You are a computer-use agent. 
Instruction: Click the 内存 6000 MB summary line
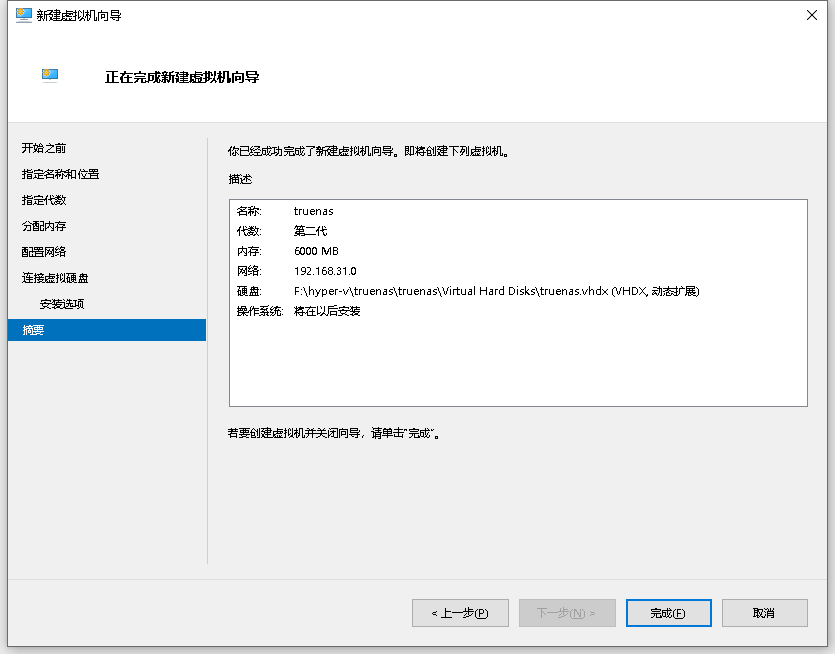316,251
